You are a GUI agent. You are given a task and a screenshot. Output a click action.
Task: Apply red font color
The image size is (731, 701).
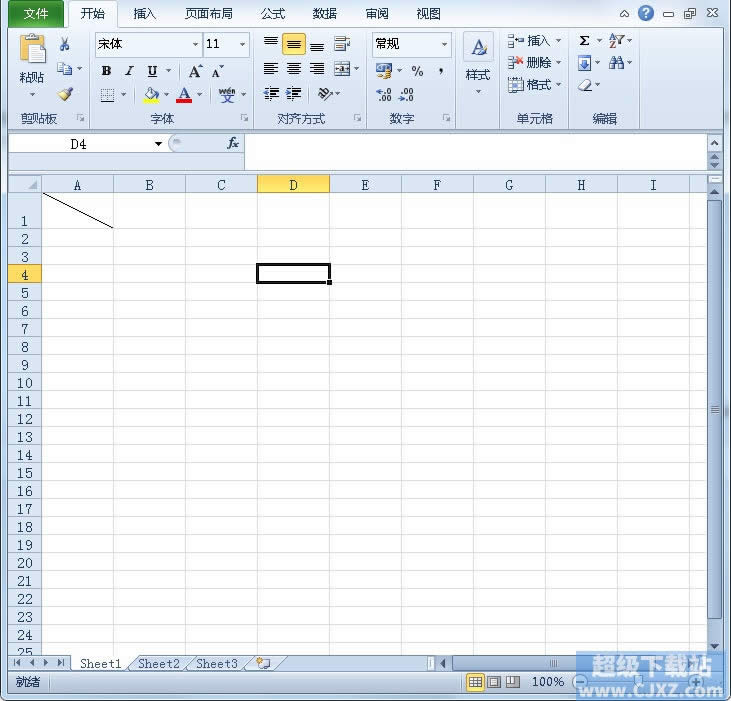pos(184,95)
